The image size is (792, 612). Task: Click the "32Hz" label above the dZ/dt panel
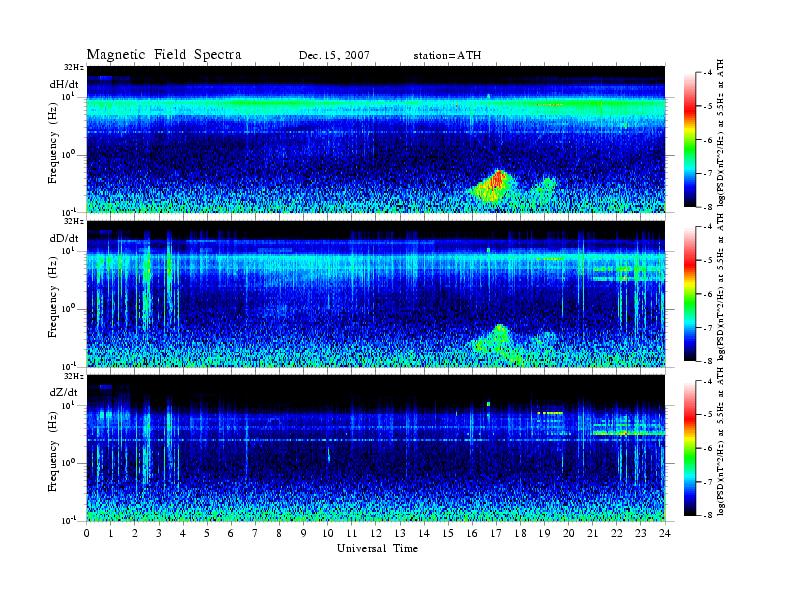coord(74,376)
